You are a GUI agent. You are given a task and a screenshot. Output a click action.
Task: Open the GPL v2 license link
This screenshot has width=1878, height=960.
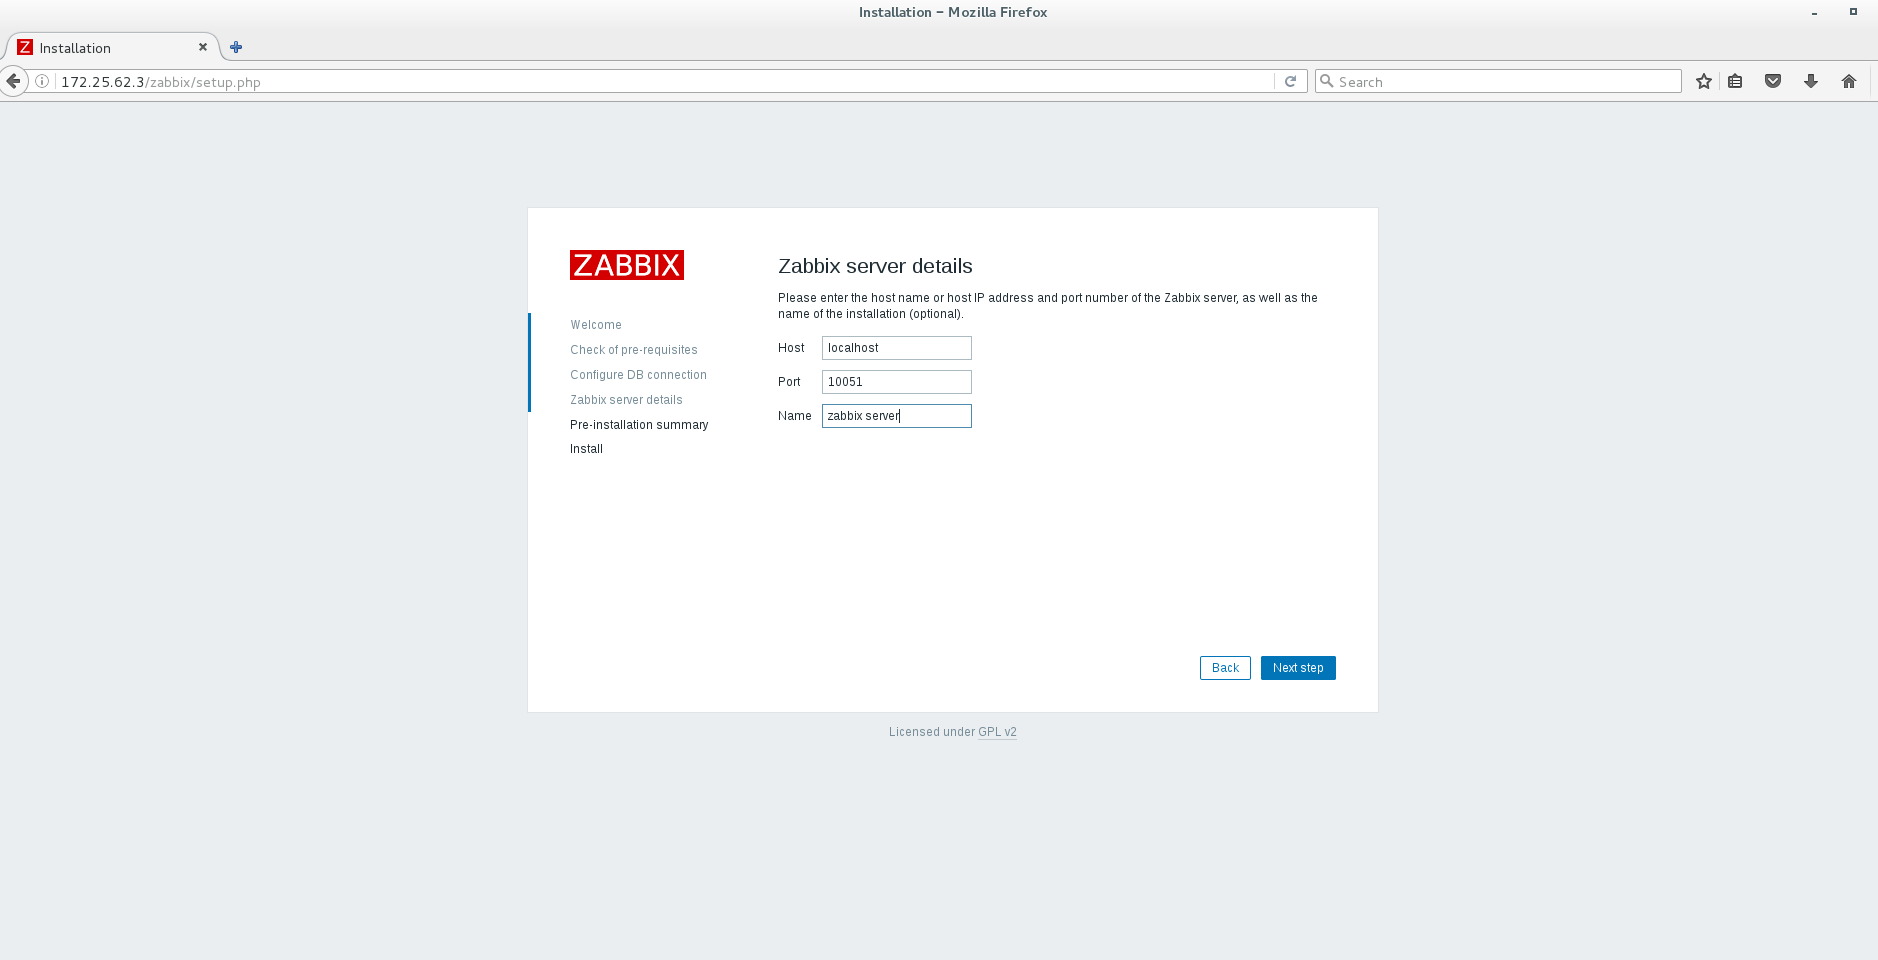[997, 731]
